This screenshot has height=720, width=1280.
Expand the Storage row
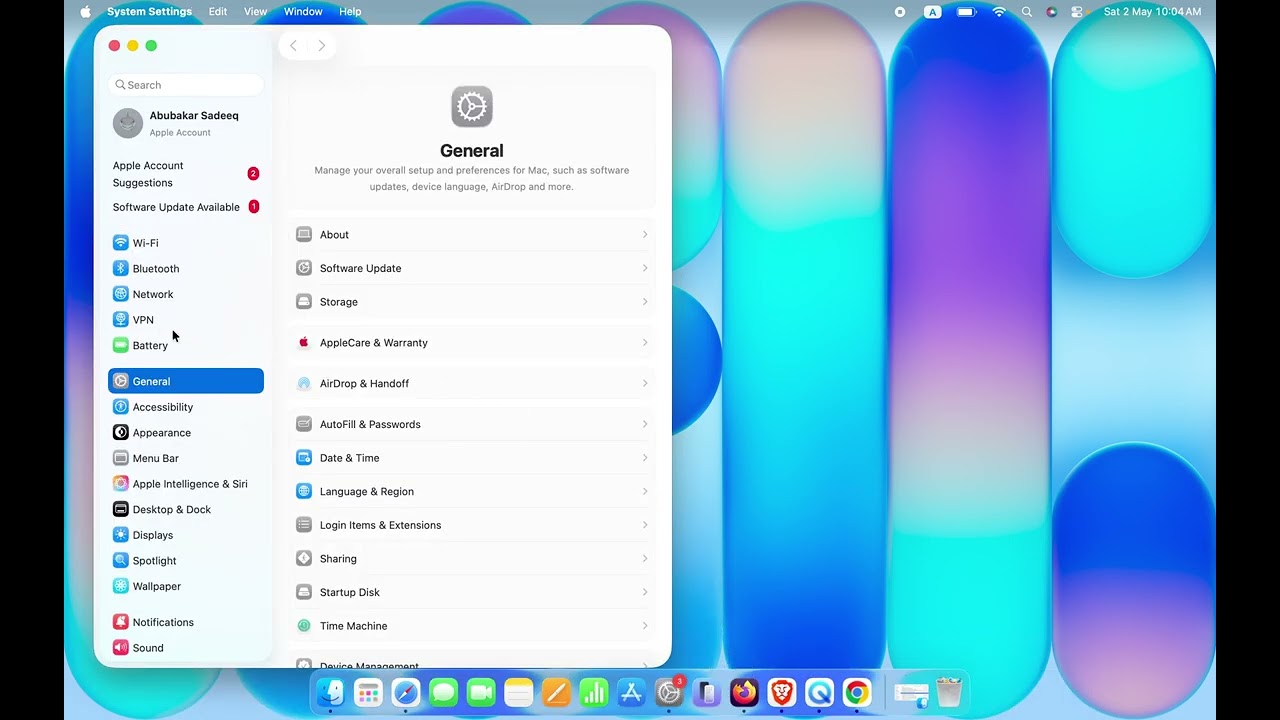click(472, 302)
